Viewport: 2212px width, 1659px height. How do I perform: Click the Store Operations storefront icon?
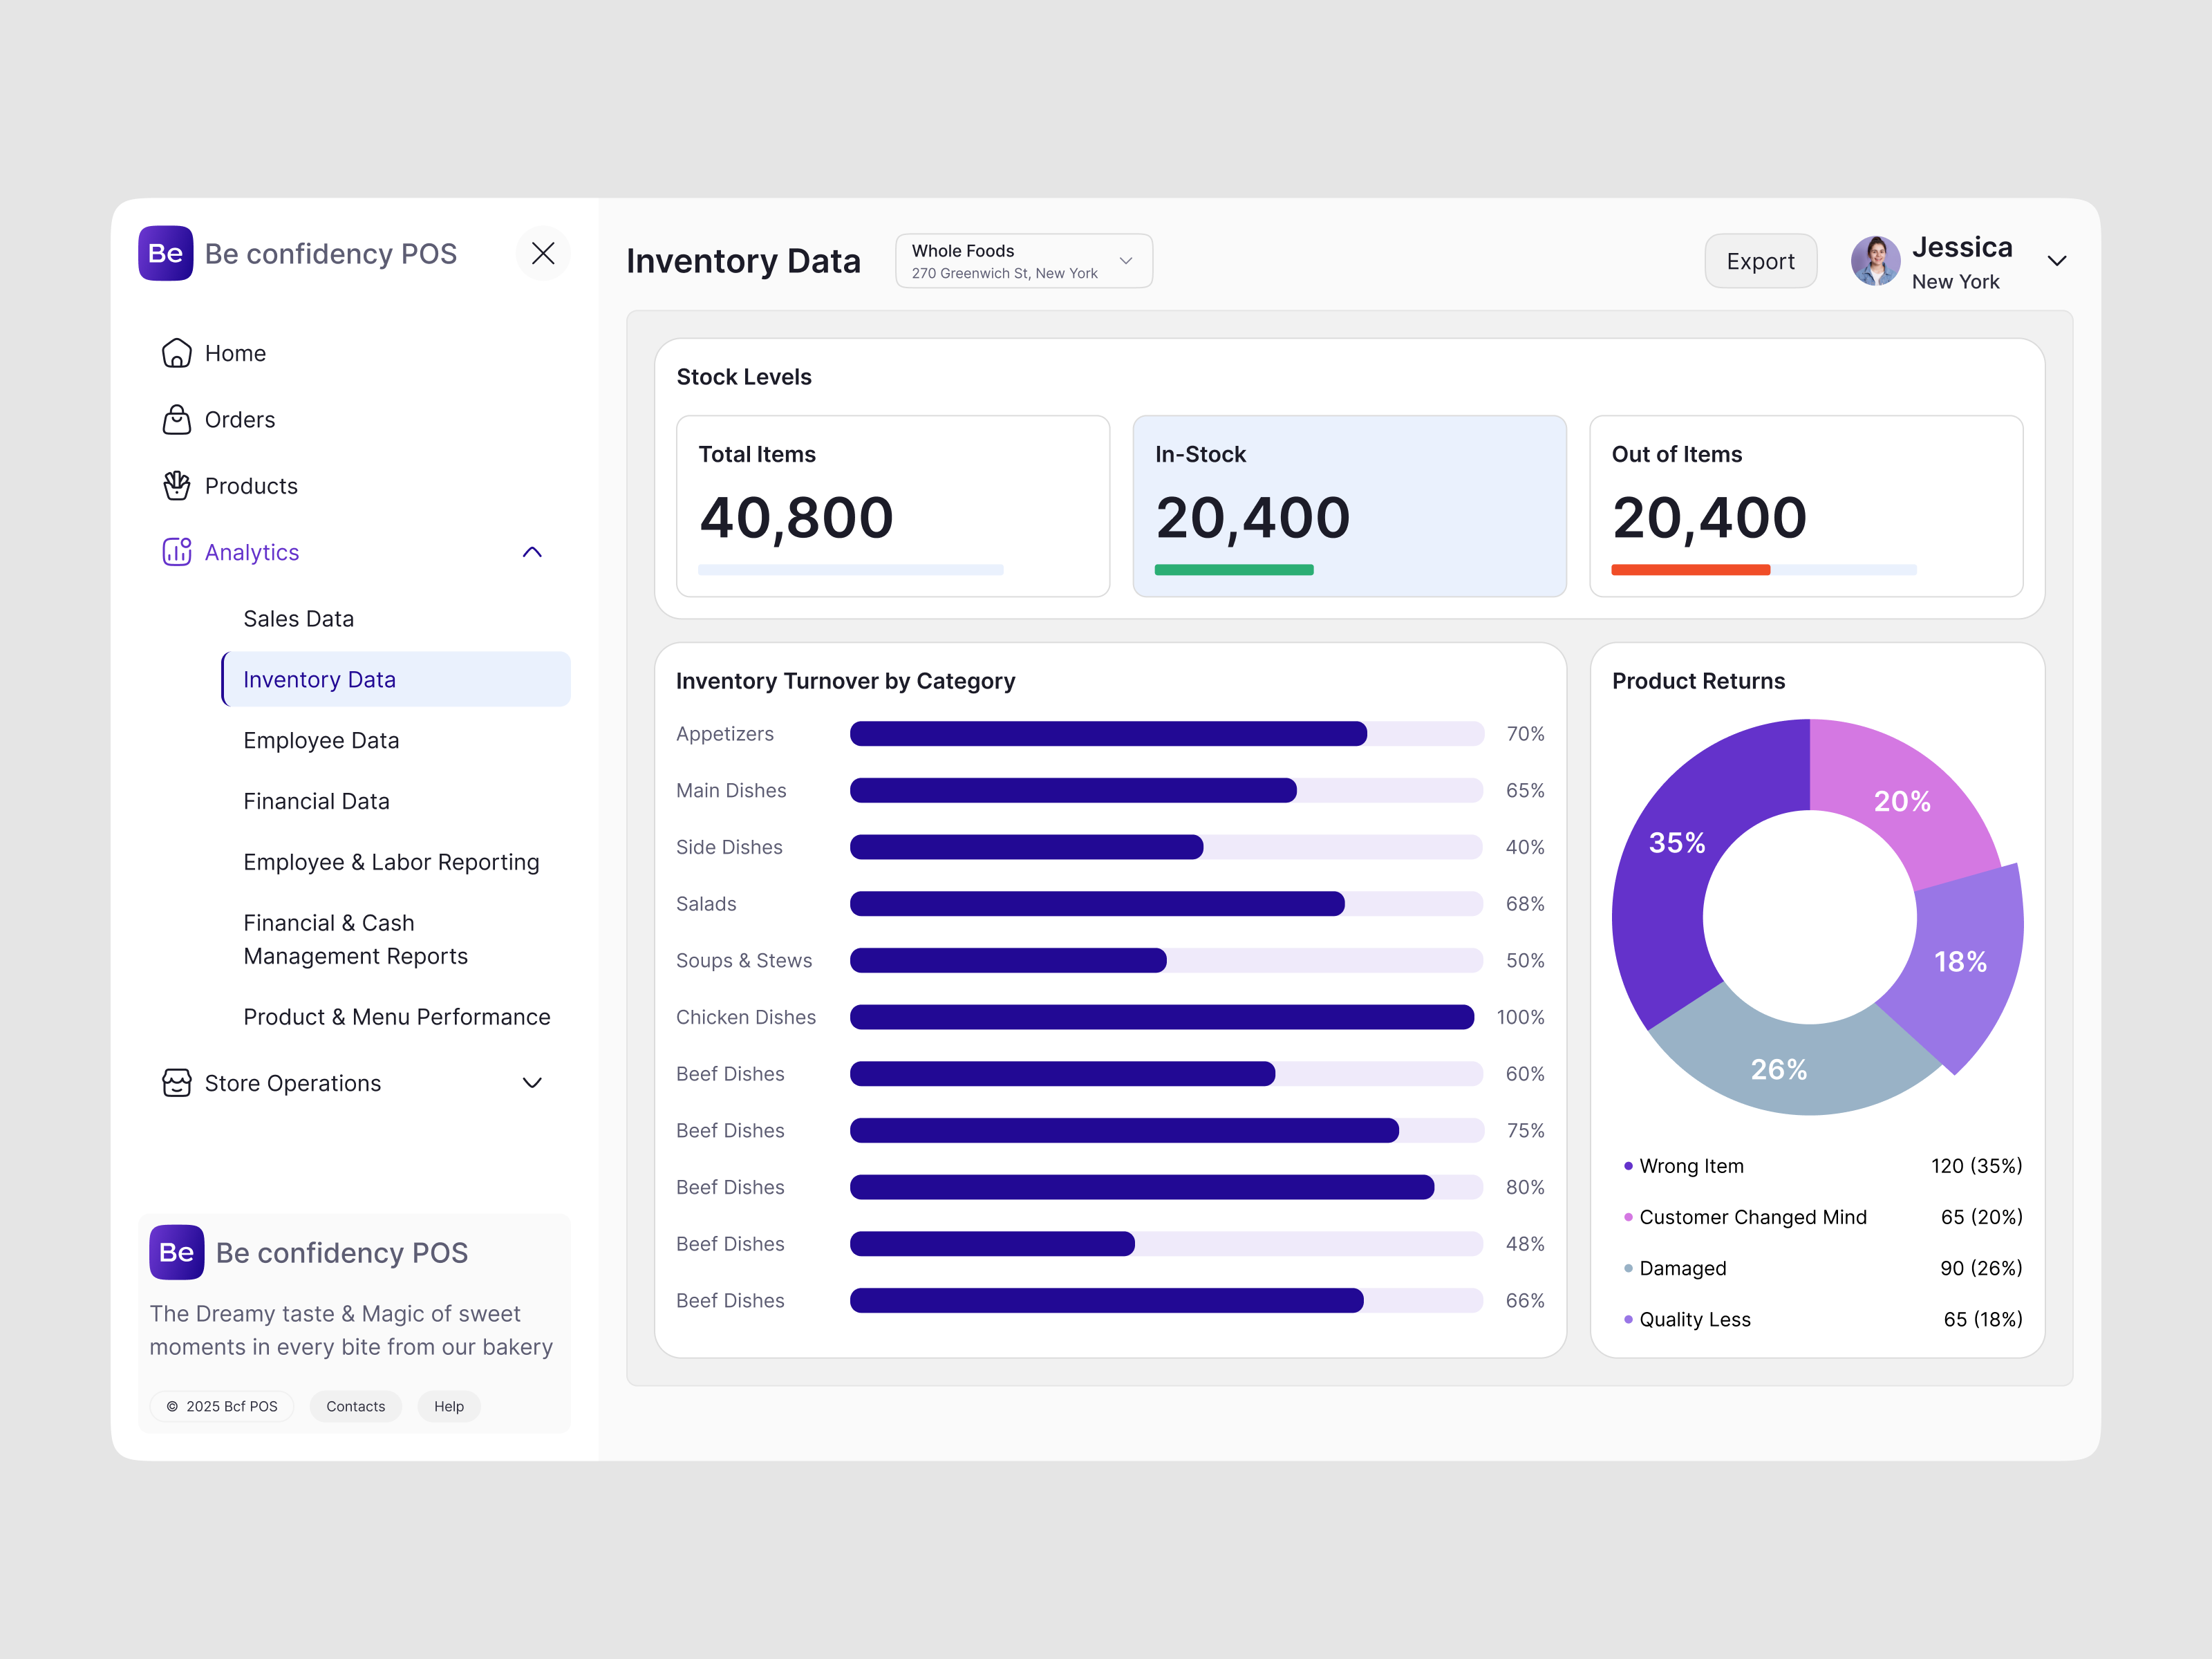(176, 1082)
